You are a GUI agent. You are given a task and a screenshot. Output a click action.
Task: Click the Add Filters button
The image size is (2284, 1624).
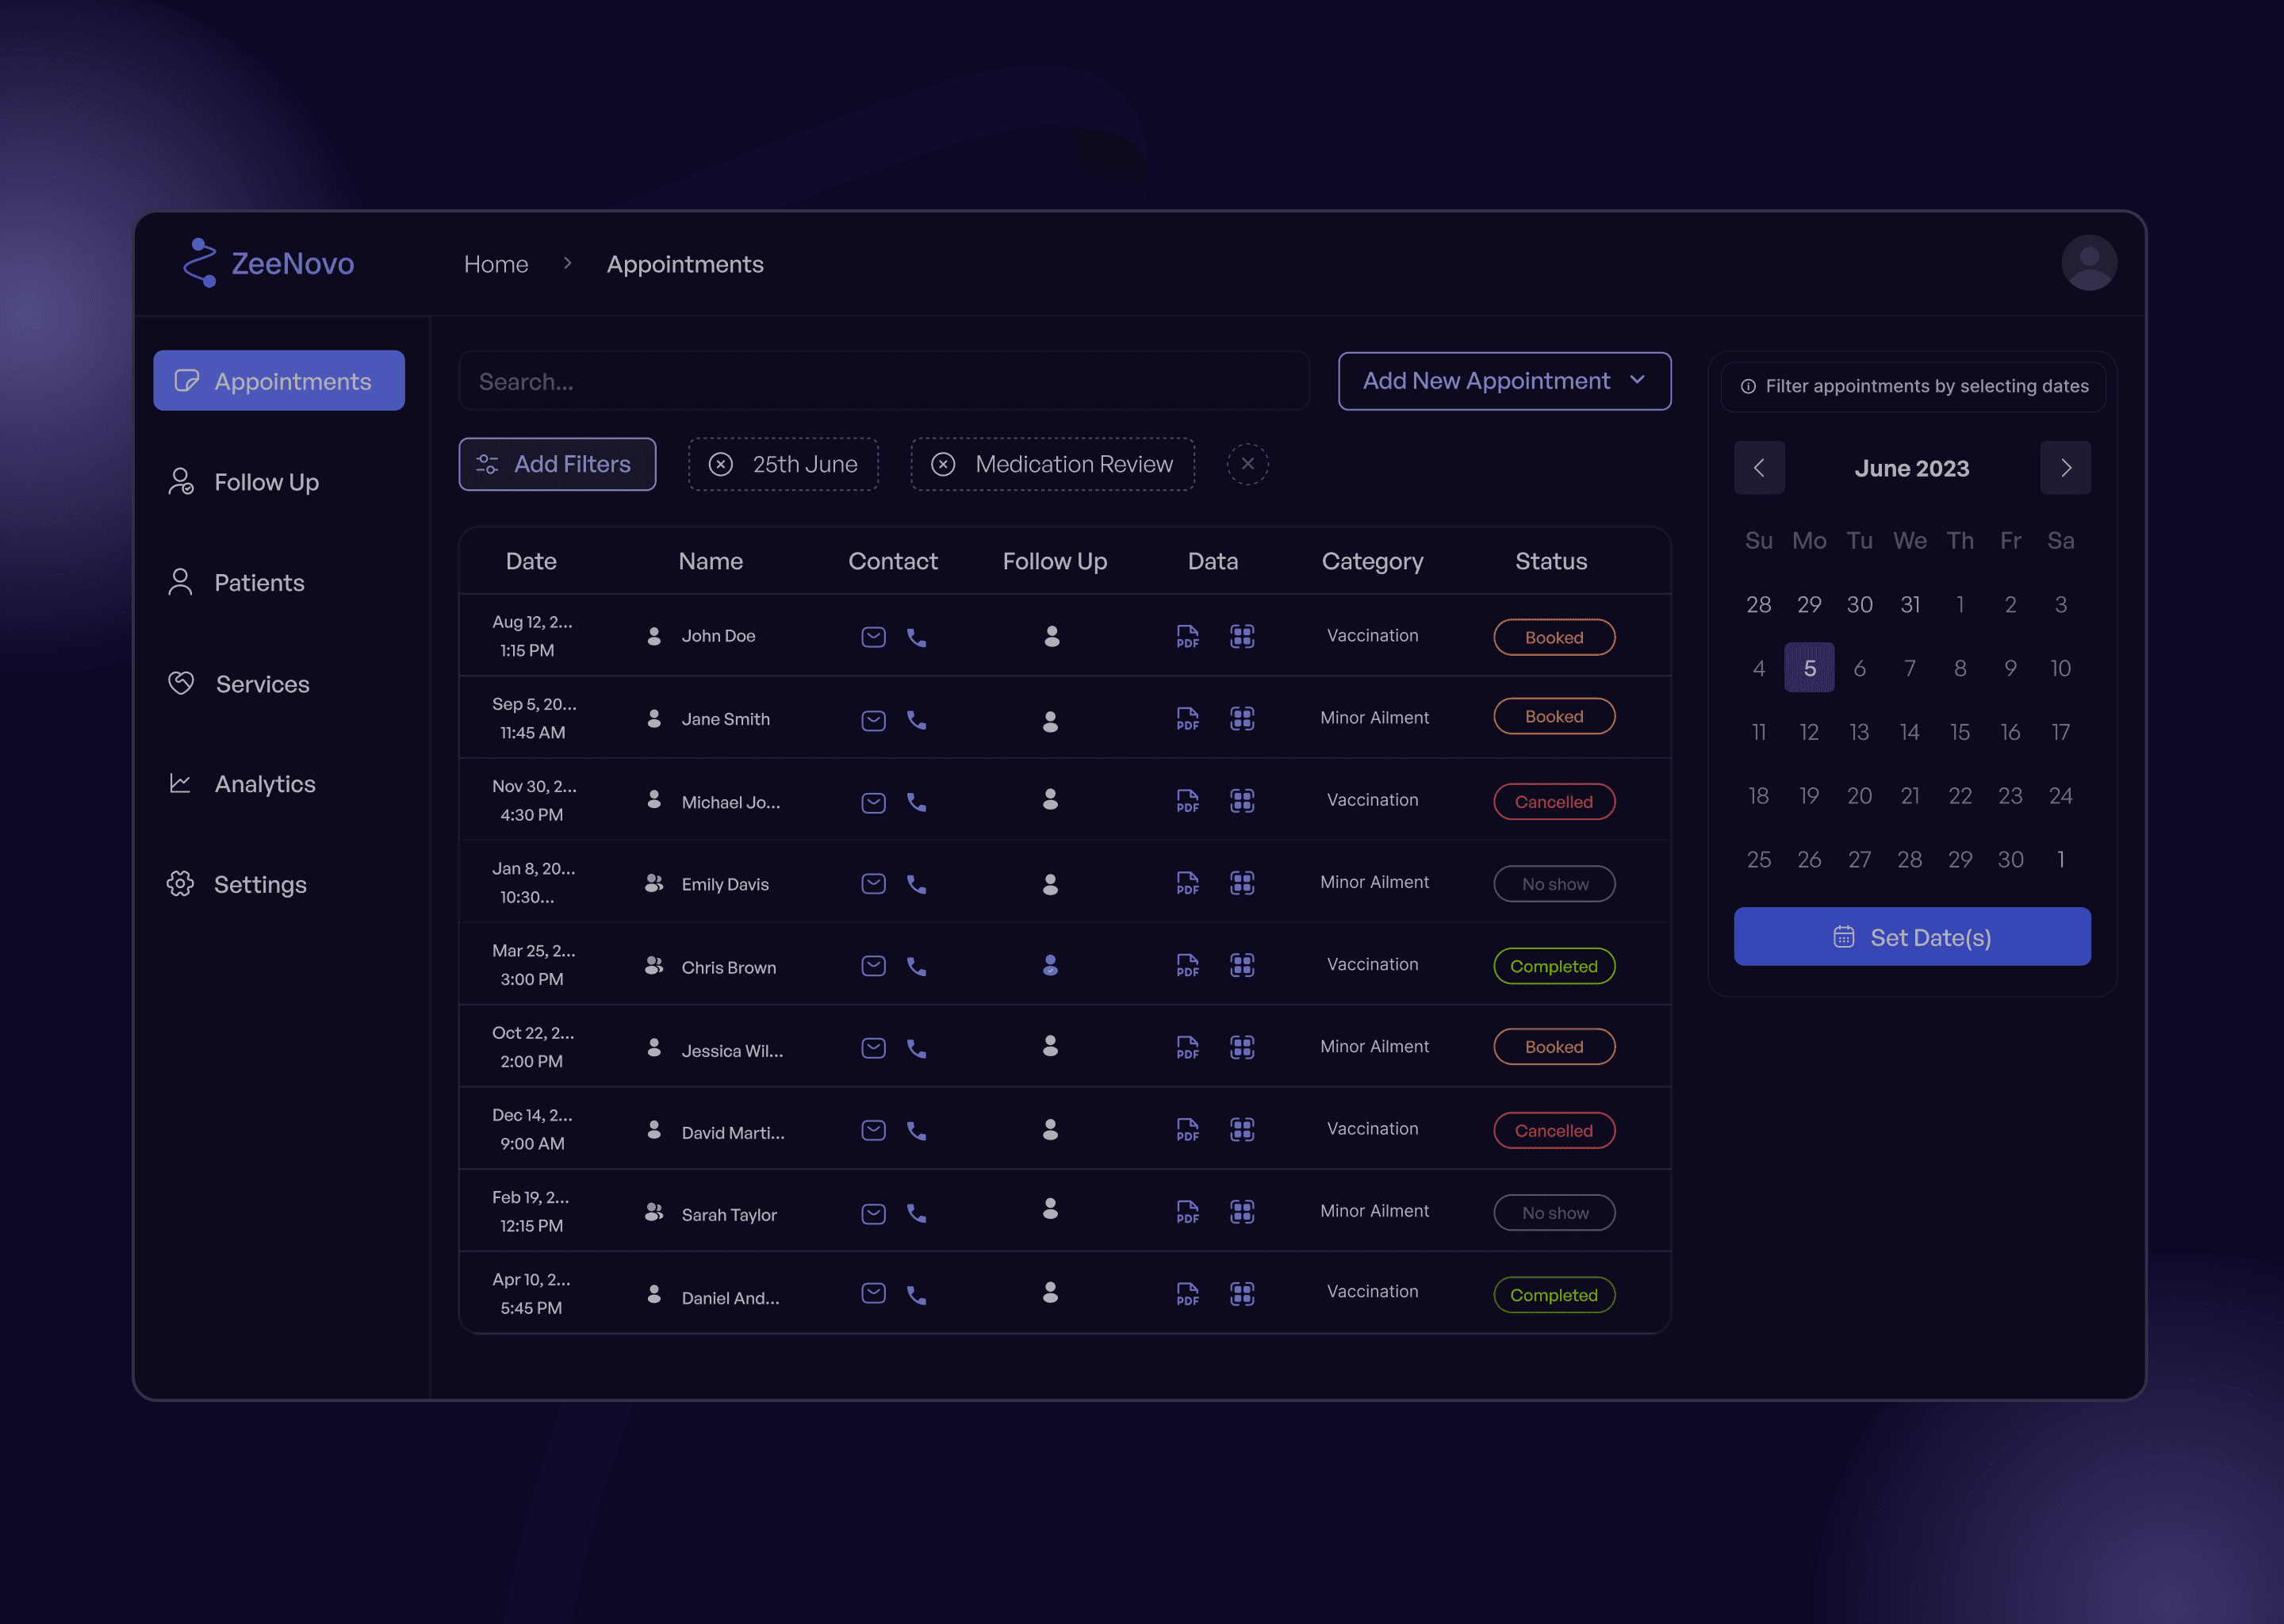(x=557, y=464)
